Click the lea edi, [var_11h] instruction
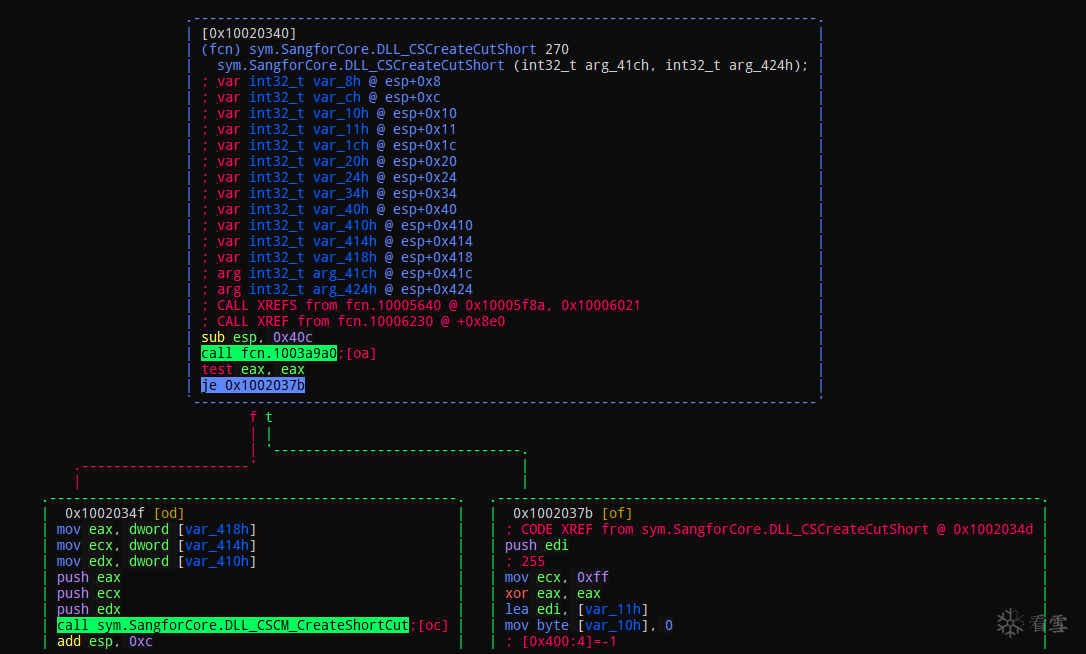Image resolution: width=1086 pixels, height=654 pixels. click(577, 609)
